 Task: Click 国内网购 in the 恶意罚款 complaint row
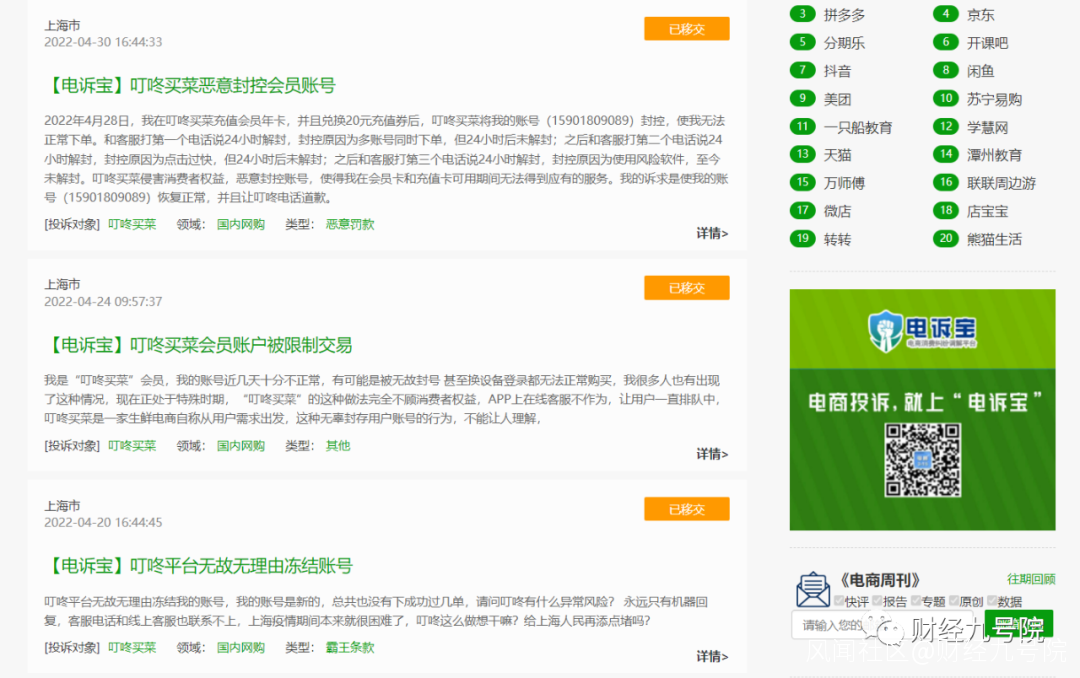coord(241,224)
